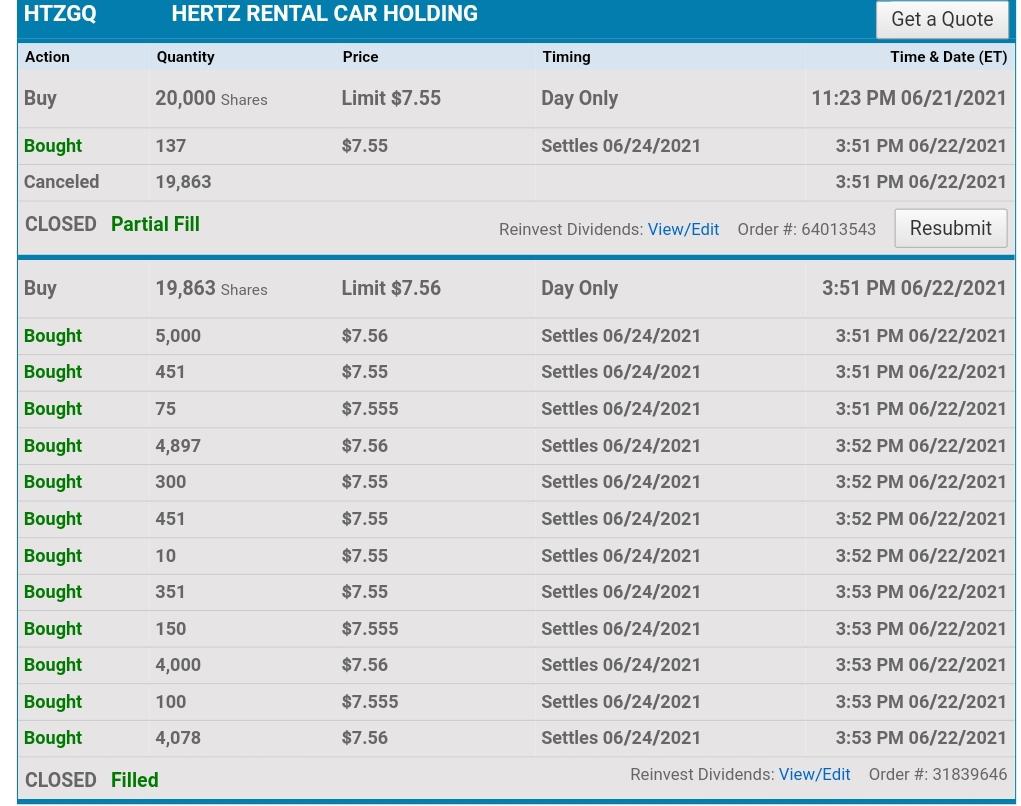Image resolution: width=1021 pixels, height=806 pixels.
Task: Select the 11:23 PM 06/21/2021 timestamp
Action: (909, 98)
